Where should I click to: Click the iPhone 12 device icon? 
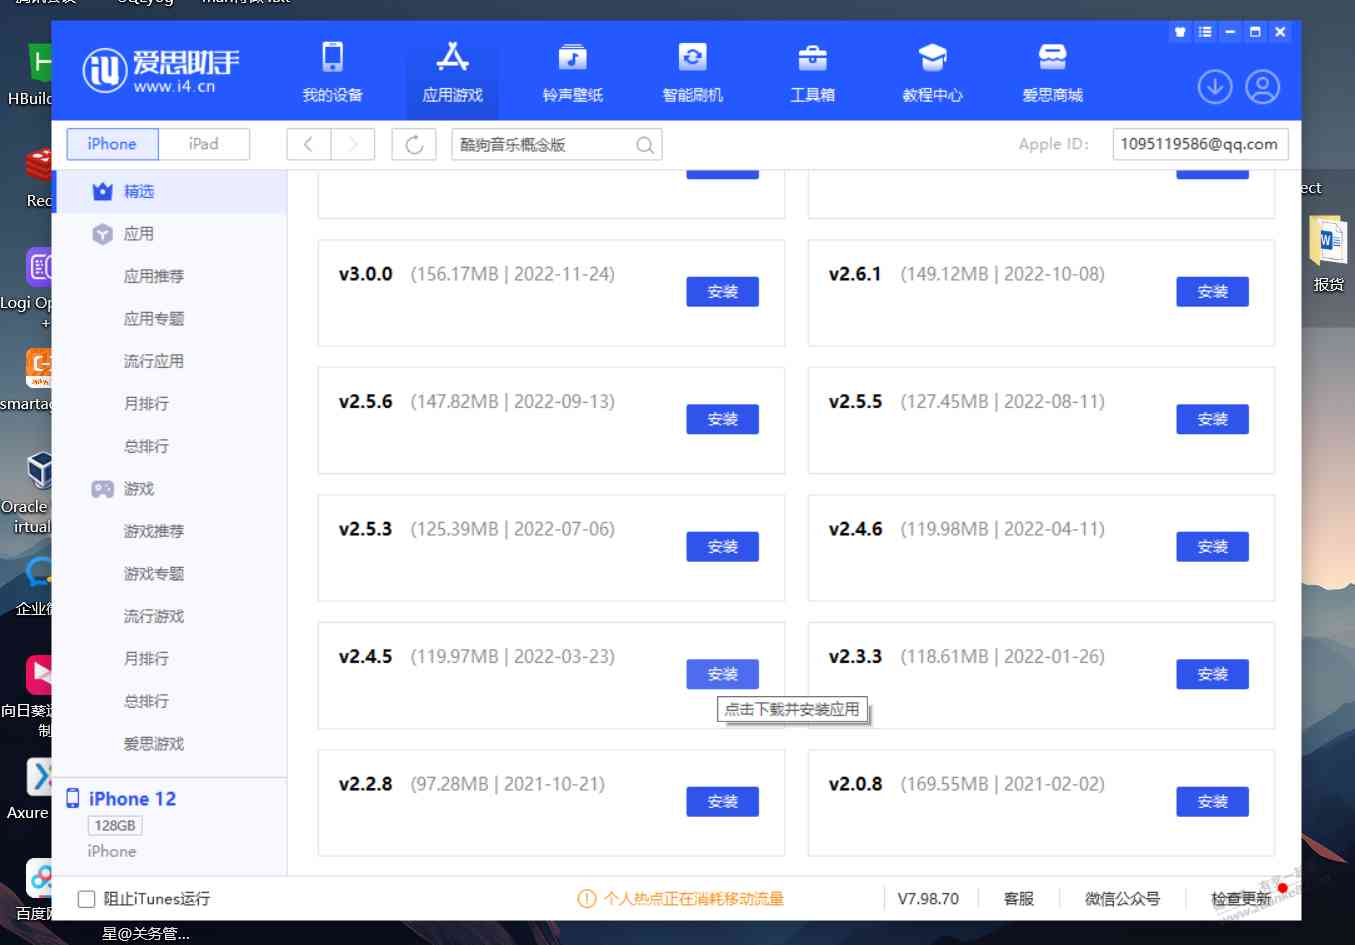coord(73,798)
